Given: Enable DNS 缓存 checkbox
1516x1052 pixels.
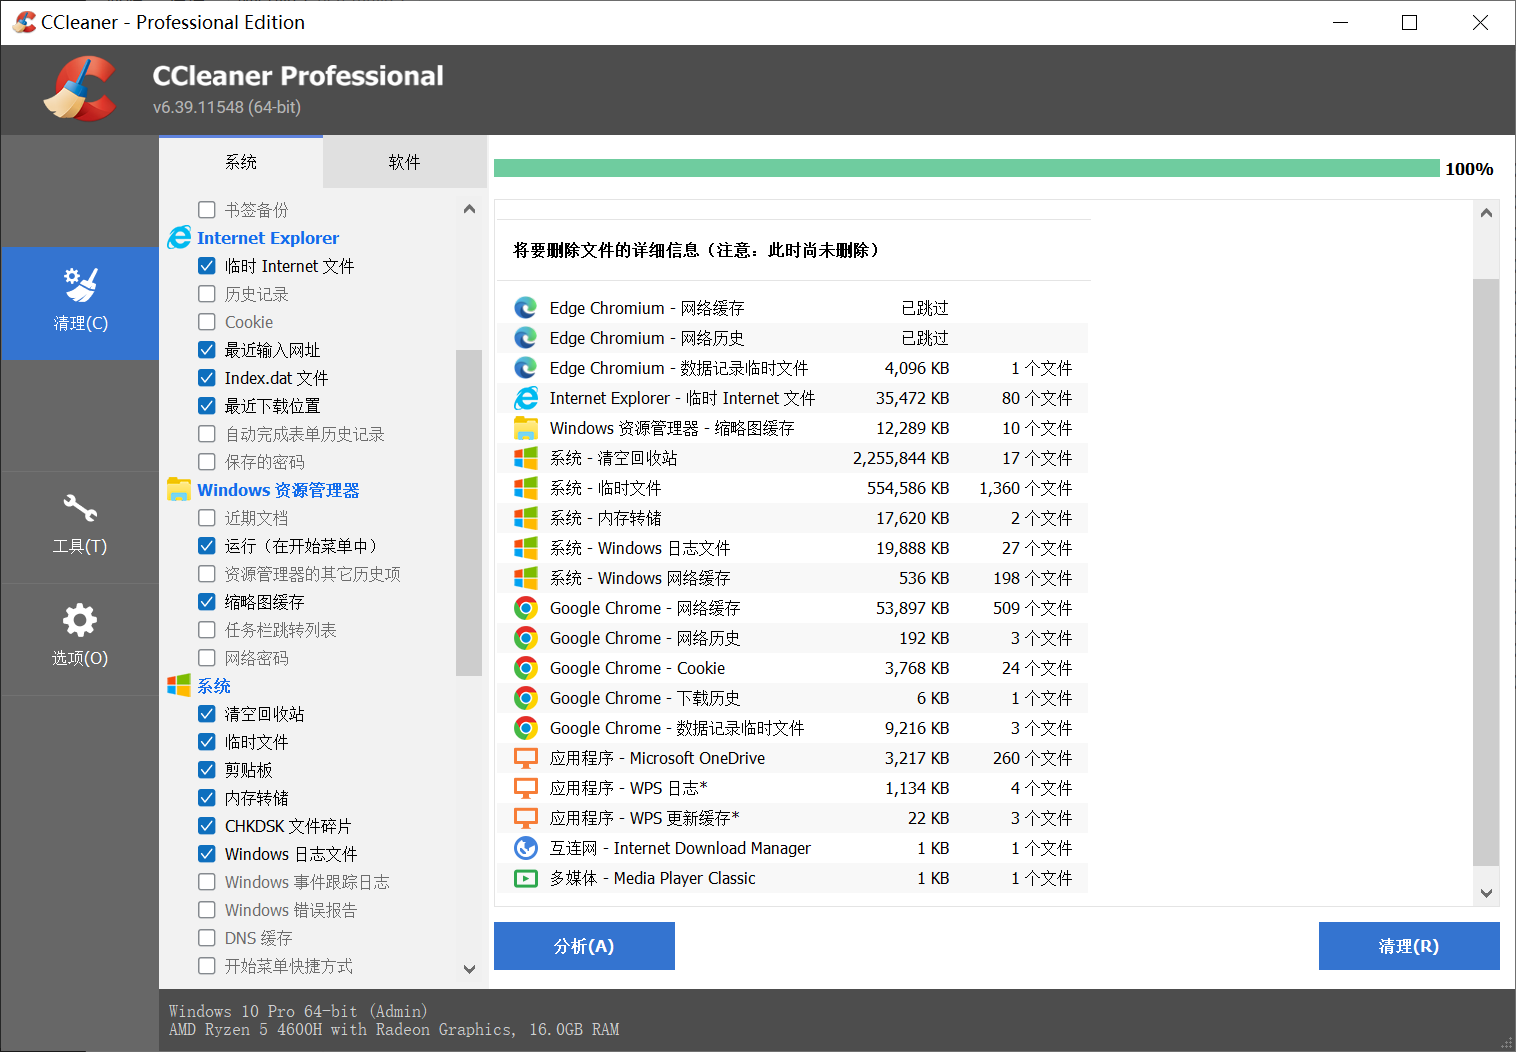Looking at the screenshot, I should [207, 938].
